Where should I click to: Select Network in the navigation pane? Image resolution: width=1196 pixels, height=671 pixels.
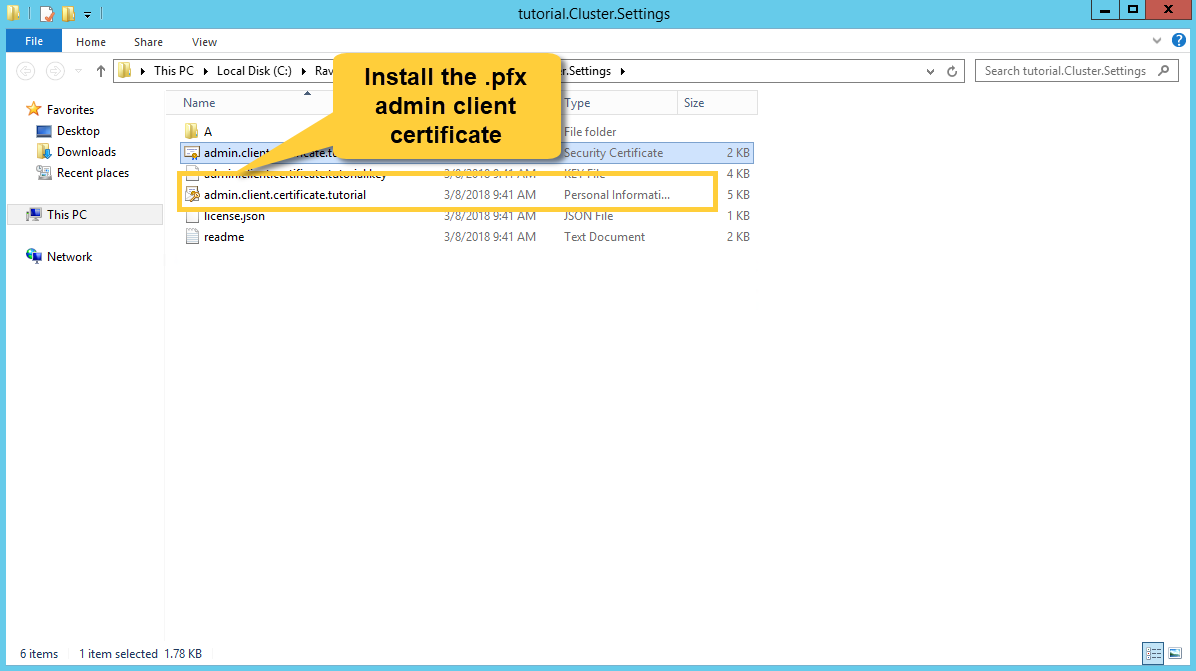pyautogui.click(x=69, y=257)
